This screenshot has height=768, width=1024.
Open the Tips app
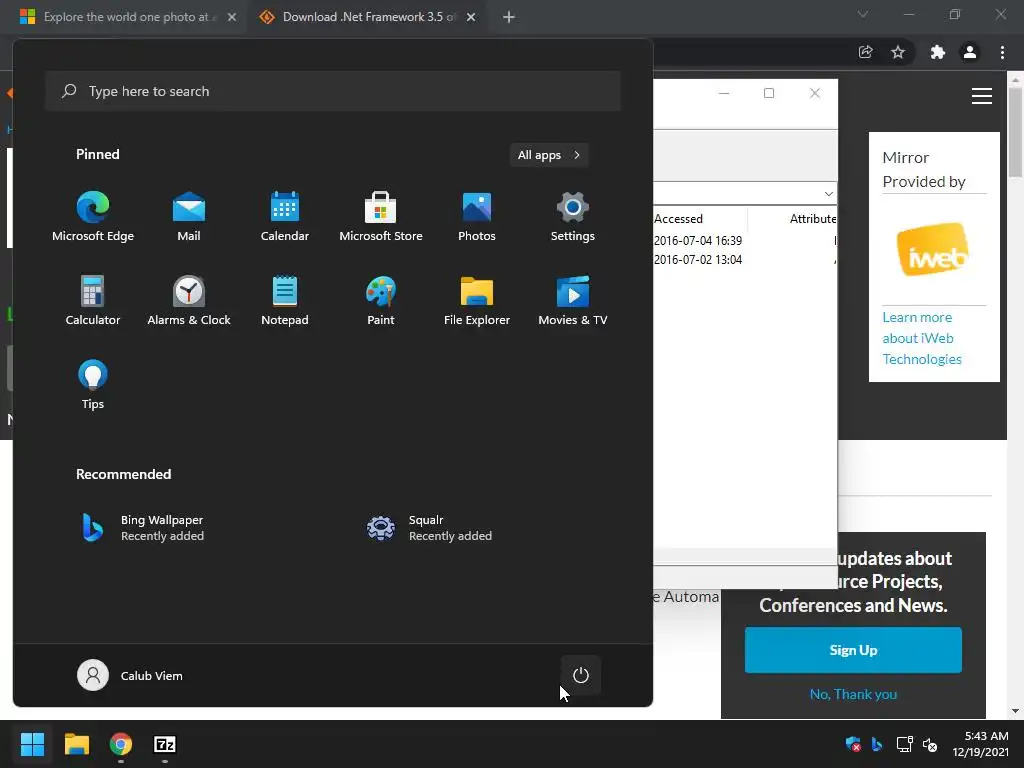tap(93, 385)
